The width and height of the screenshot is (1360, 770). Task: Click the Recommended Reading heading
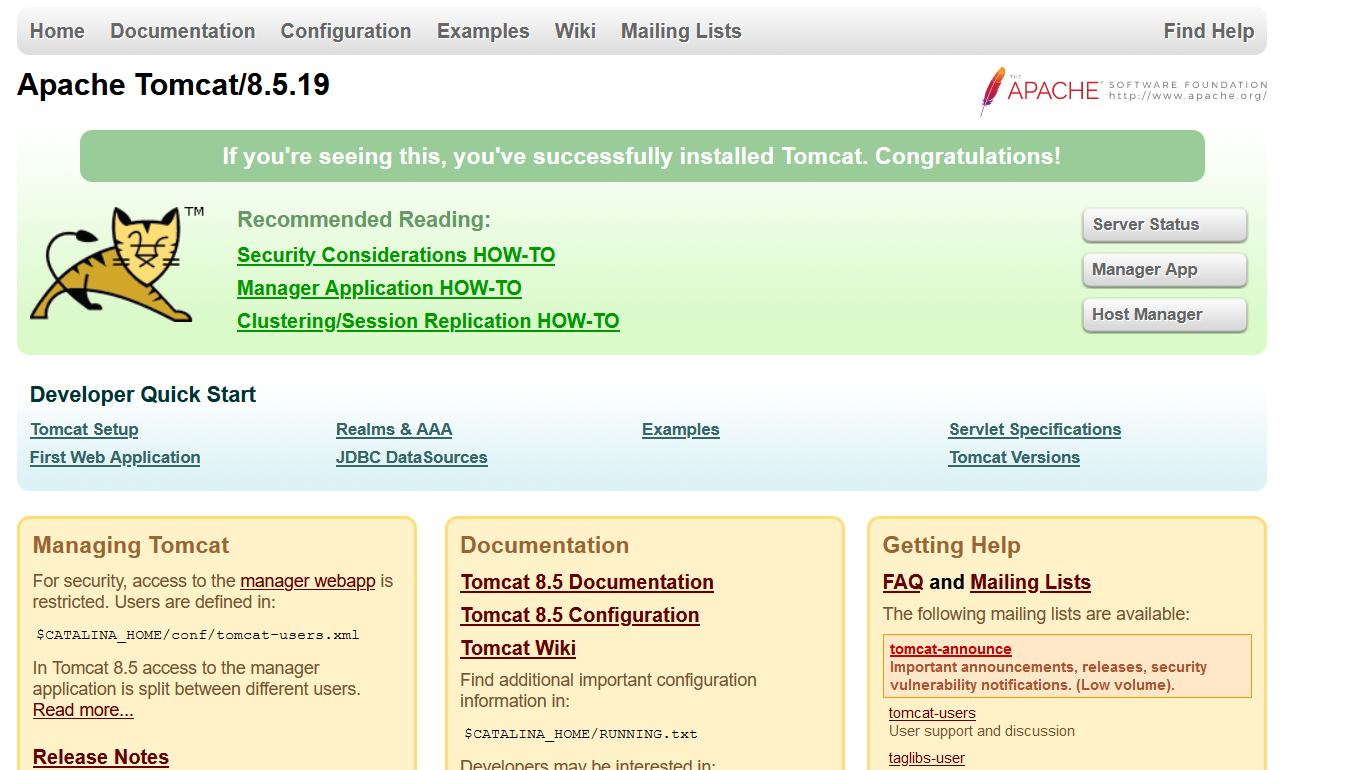[364, 220]
